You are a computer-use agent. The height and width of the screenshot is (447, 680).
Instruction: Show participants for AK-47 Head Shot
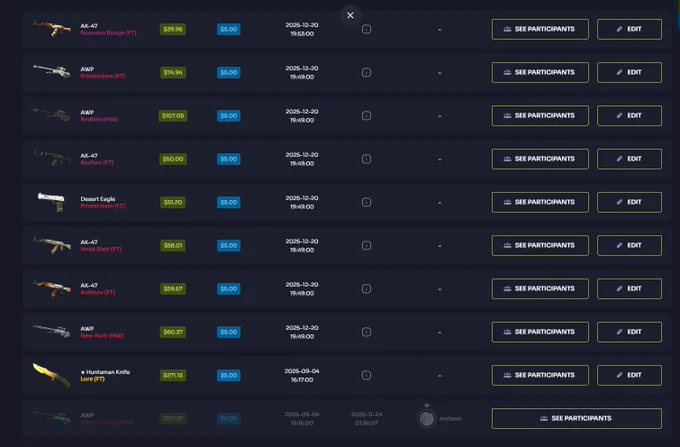point(540,245)
